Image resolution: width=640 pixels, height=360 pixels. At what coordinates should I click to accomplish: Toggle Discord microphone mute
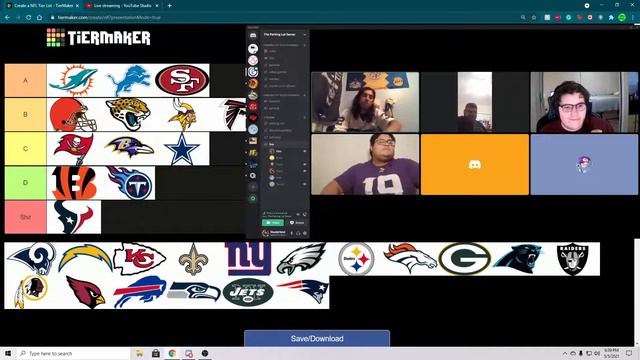[291, 233]
